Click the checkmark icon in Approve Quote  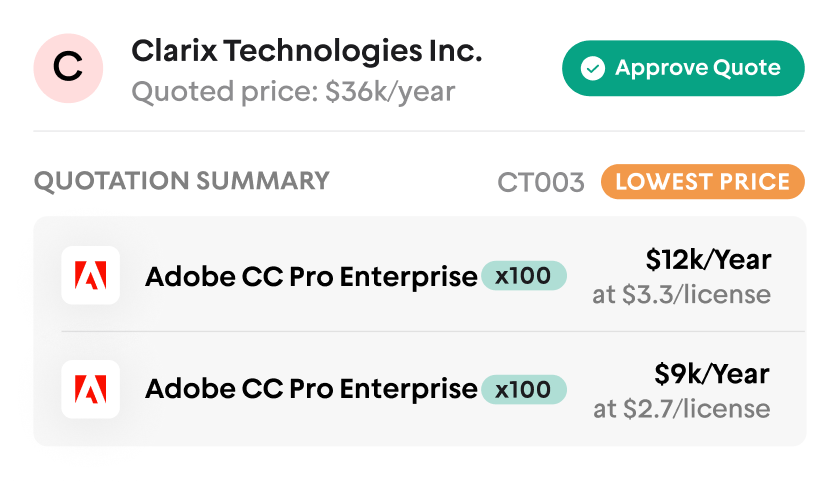593,69
